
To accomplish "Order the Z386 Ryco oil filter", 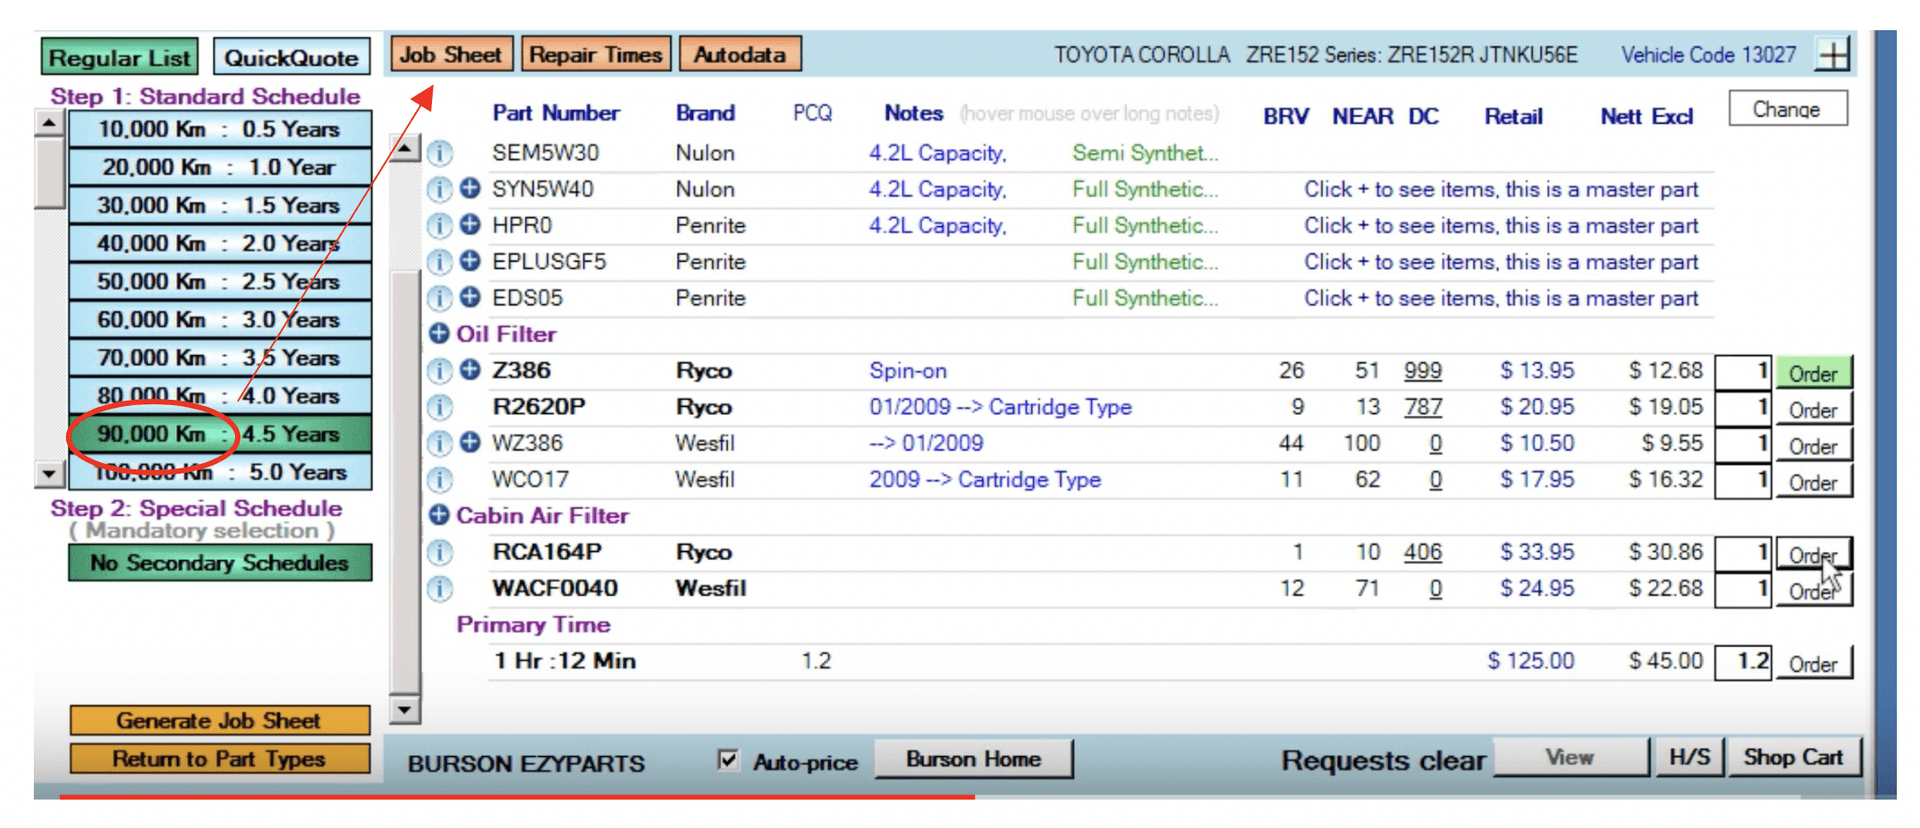I will coord(1813,373).
